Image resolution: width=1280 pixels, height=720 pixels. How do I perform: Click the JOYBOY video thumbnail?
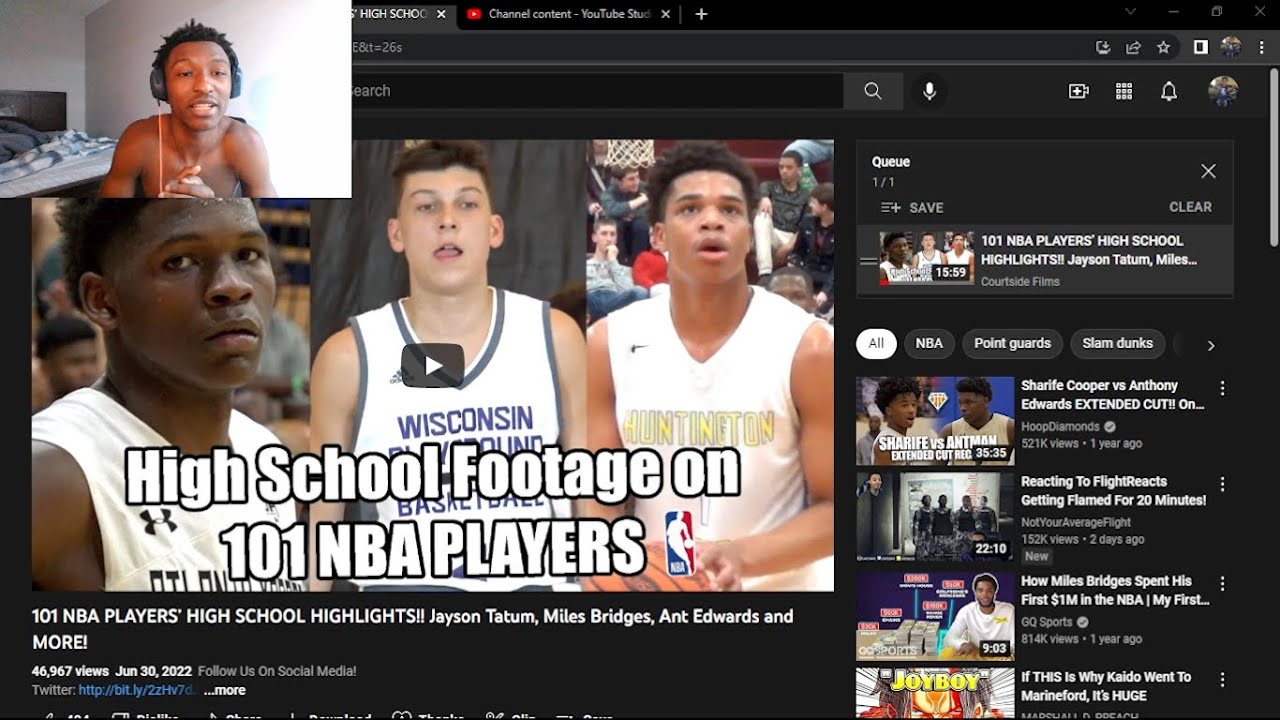click(x=935, y=694)
